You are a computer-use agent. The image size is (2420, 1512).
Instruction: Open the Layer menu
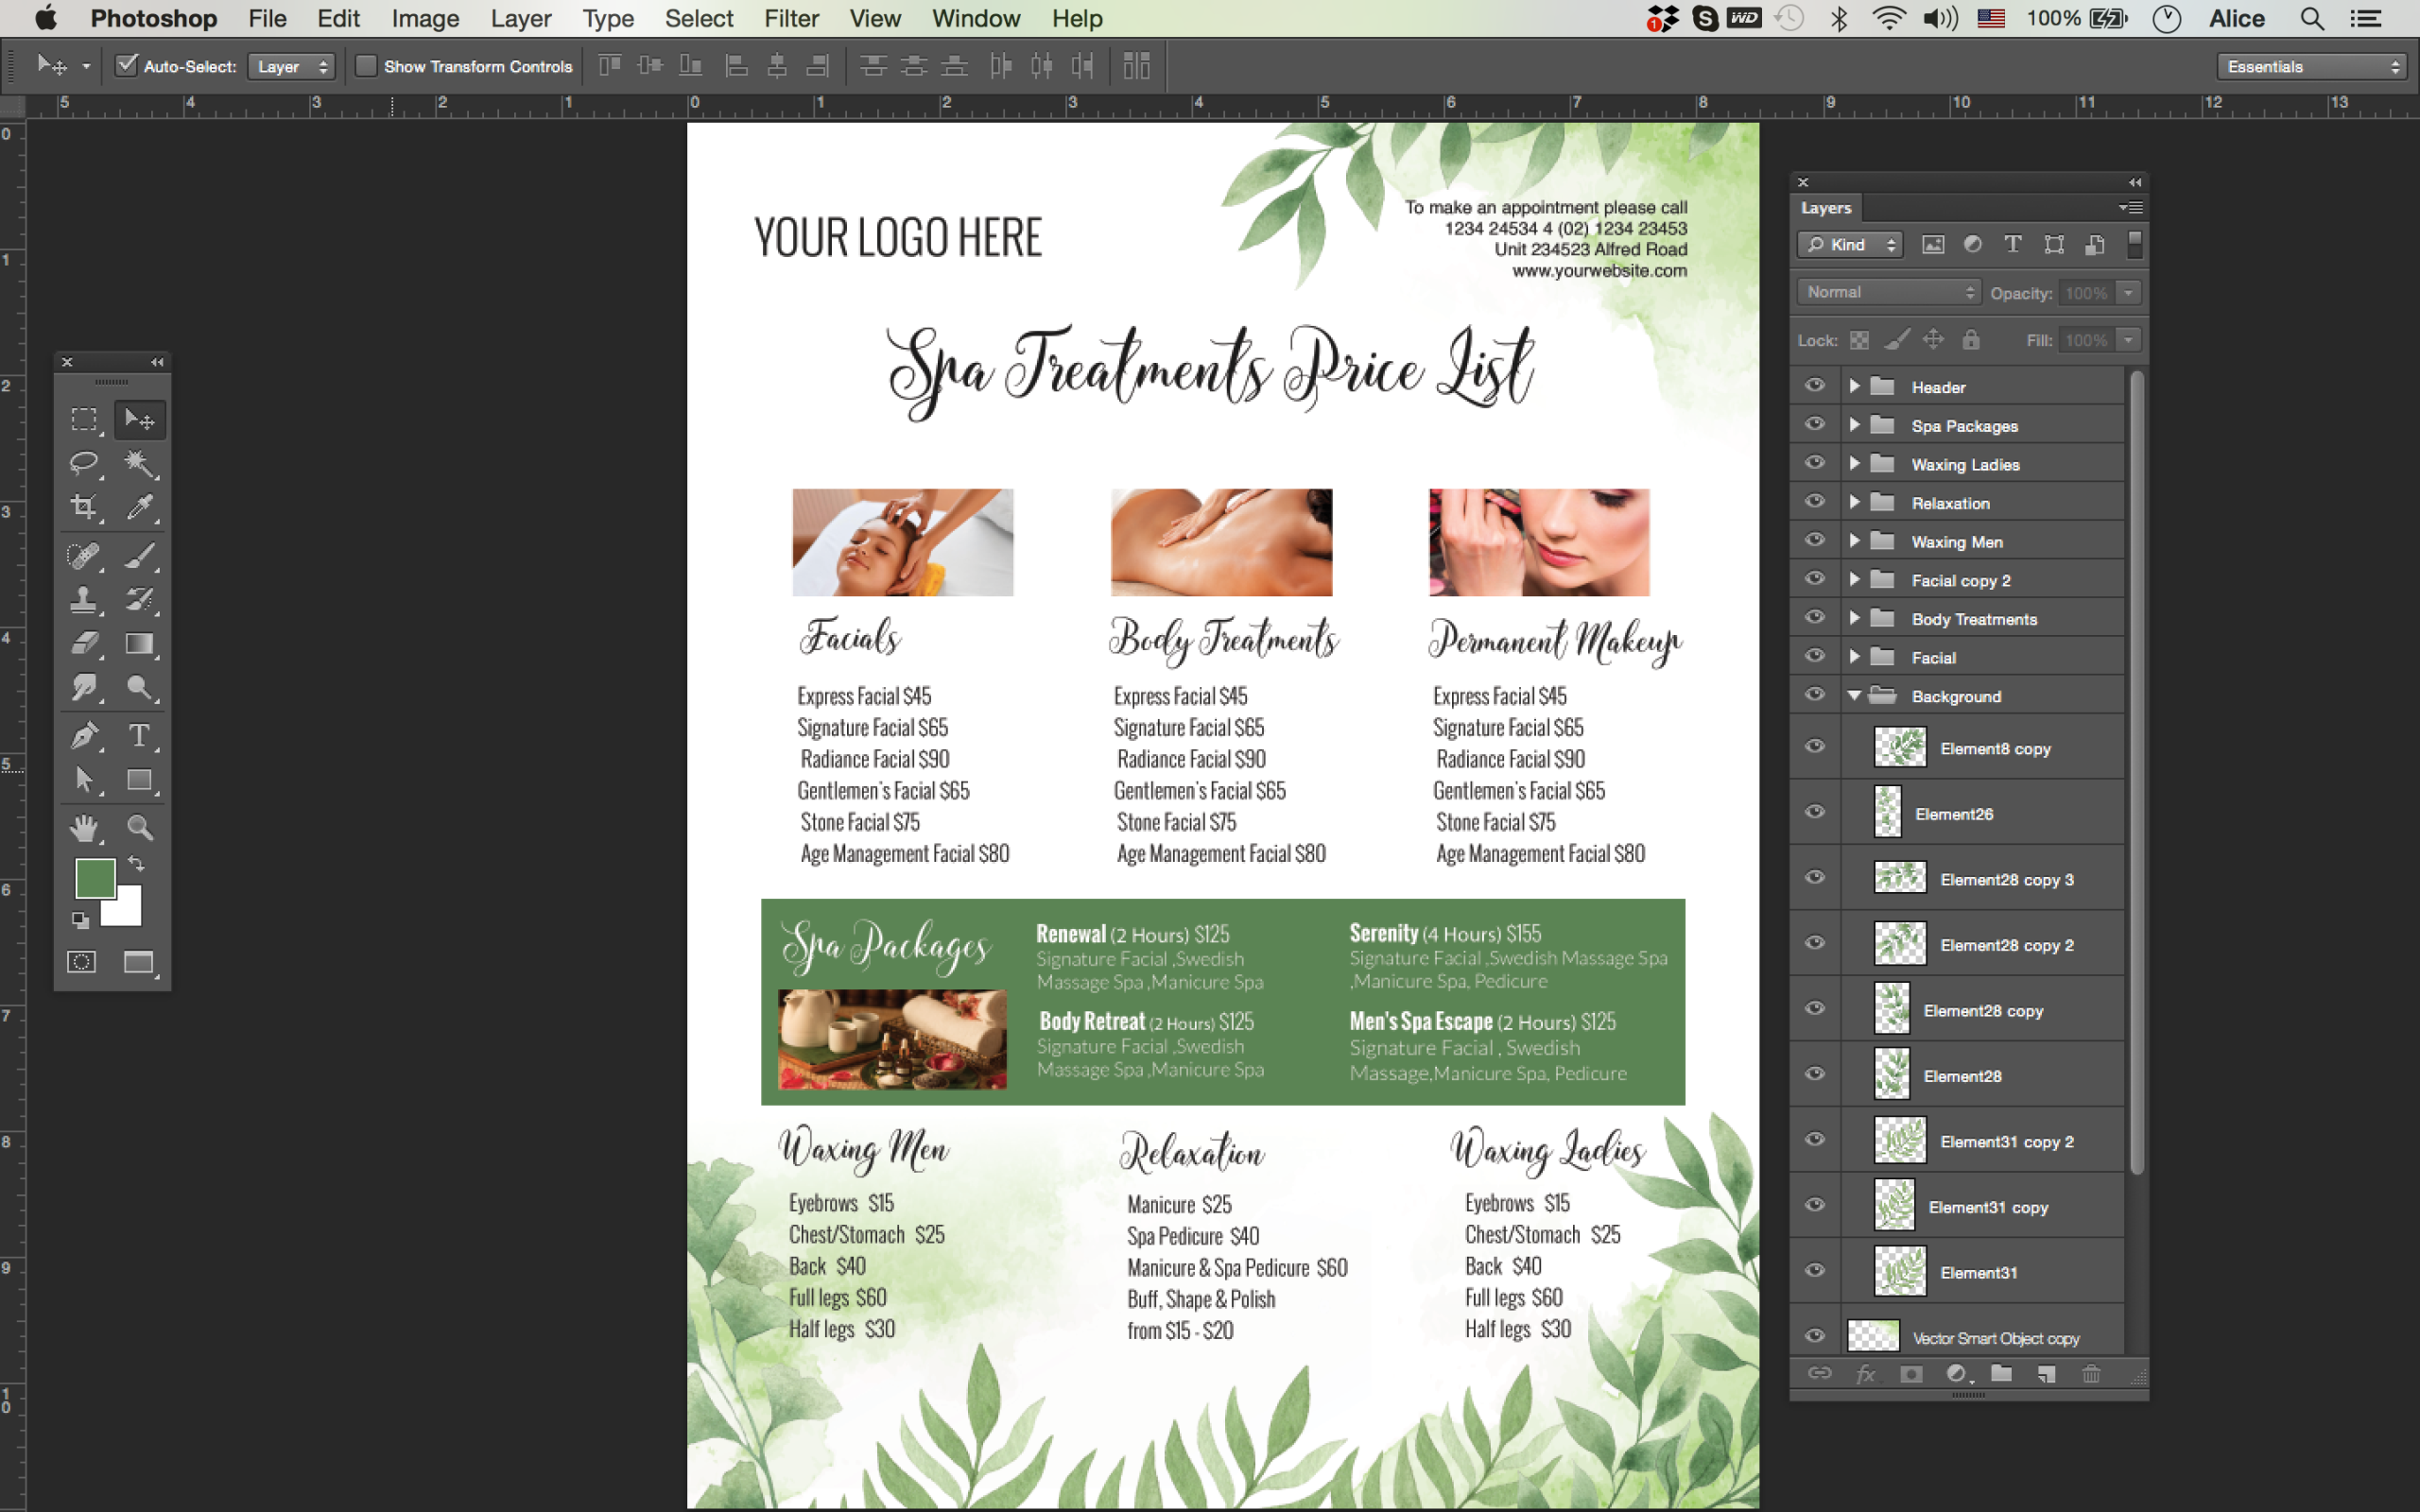click(x=521, y=18)
